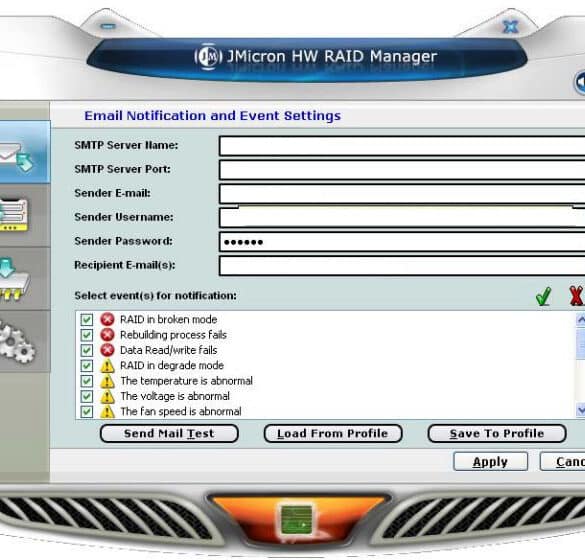Click event list scrollbar up arrow
This screenshot has width=585, height=560.
click(x=581, y=320)
